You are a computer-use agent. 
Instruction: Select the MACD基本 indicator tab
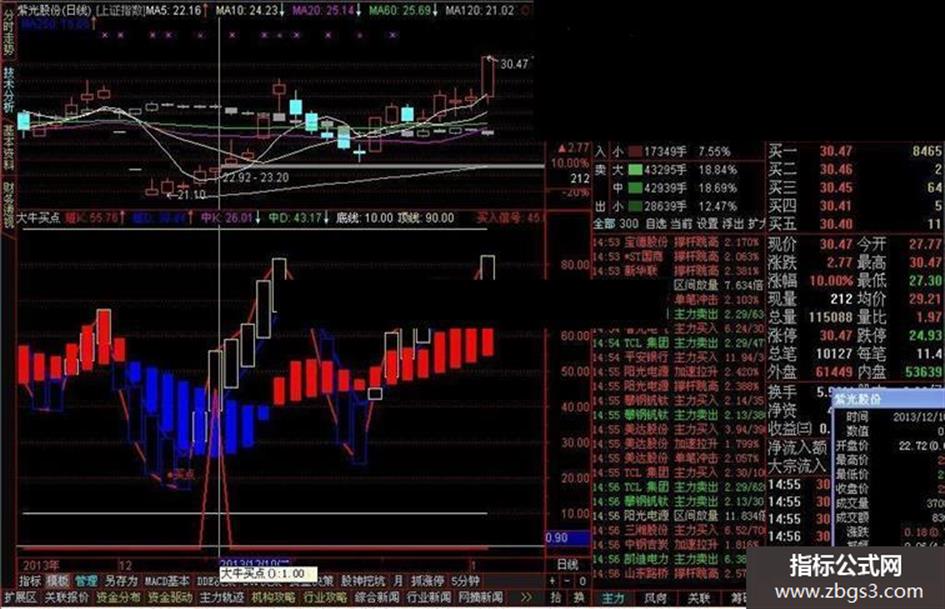pyautogui.click(x=167, y=581)
